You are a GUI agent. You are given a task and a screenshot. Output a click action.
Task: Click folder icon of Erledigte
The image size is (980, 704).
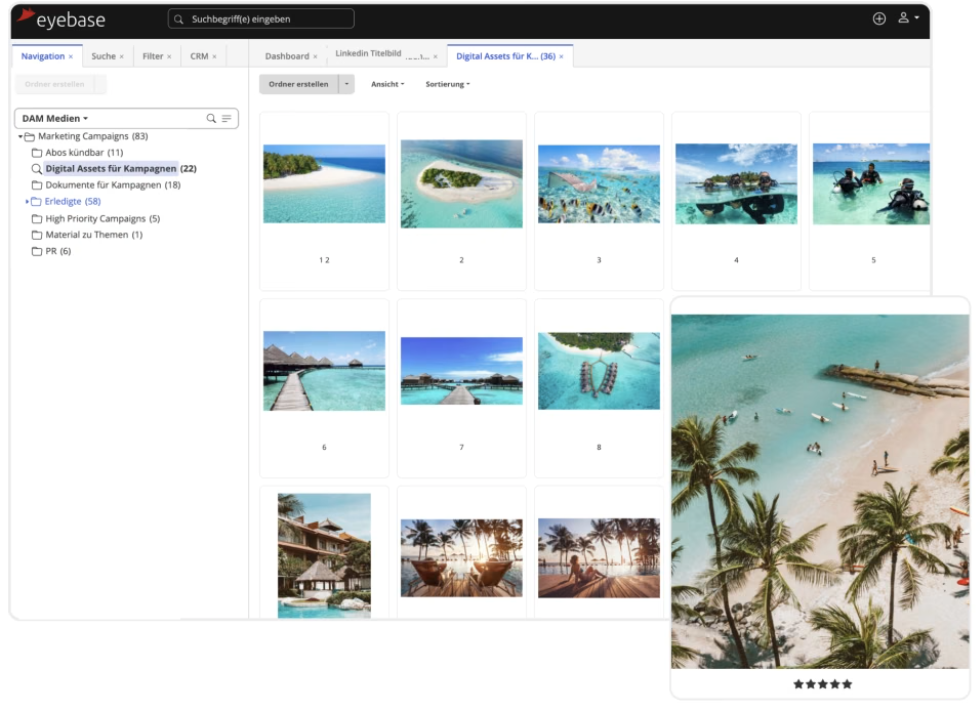point(36,201)
